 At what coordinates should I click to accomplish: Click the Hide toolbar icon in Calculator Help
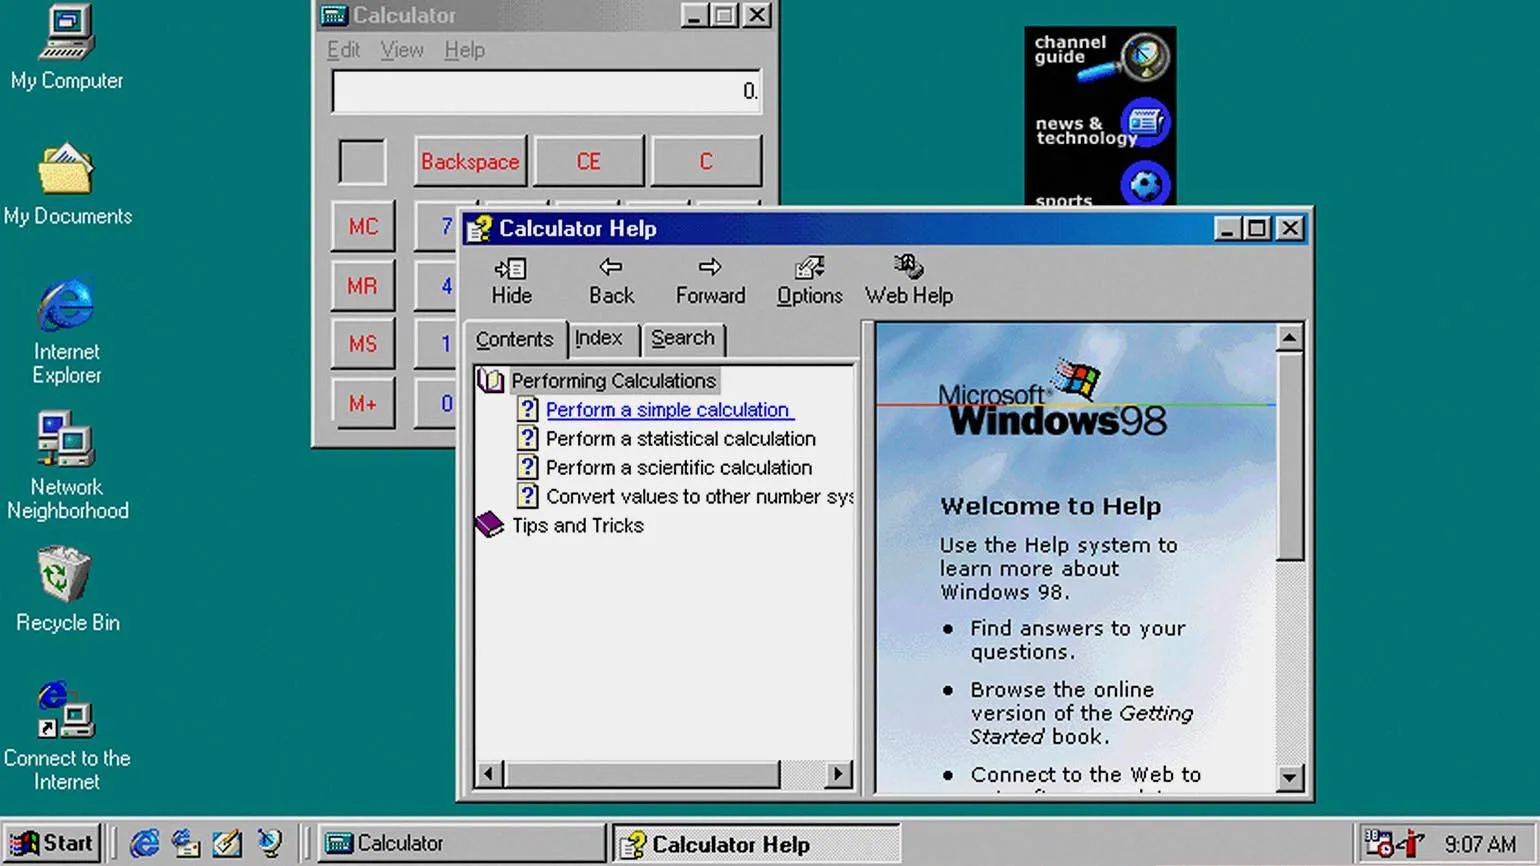[x=511, y=280]
